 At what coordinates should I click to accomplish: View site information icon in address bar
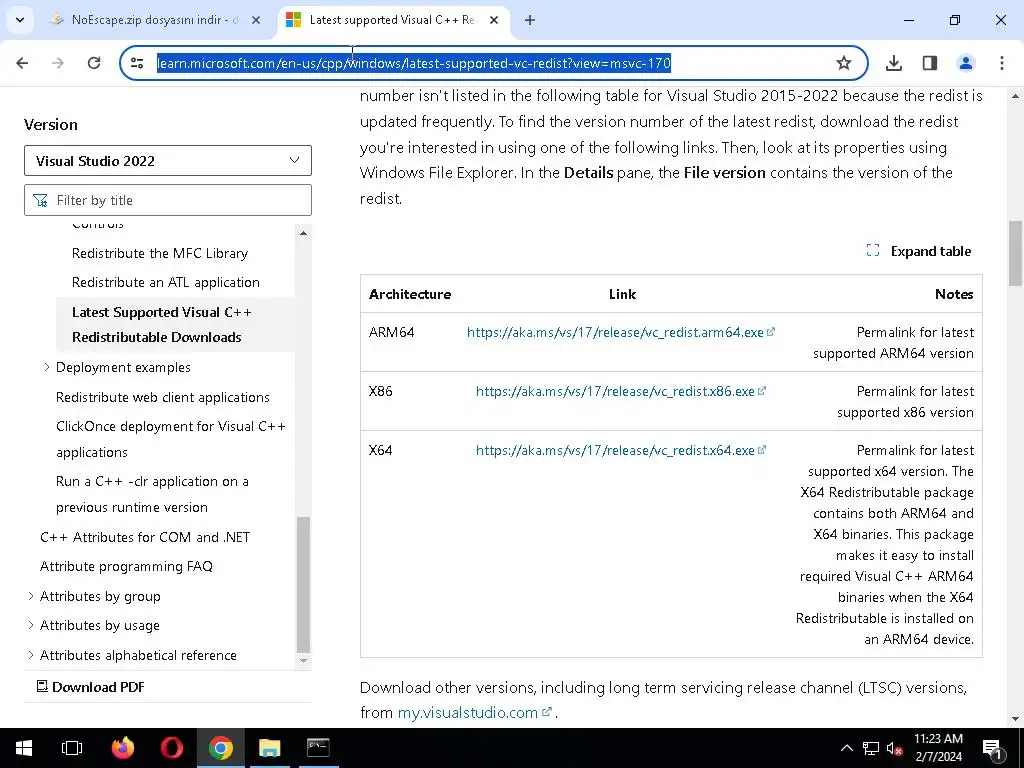point(137,63)
